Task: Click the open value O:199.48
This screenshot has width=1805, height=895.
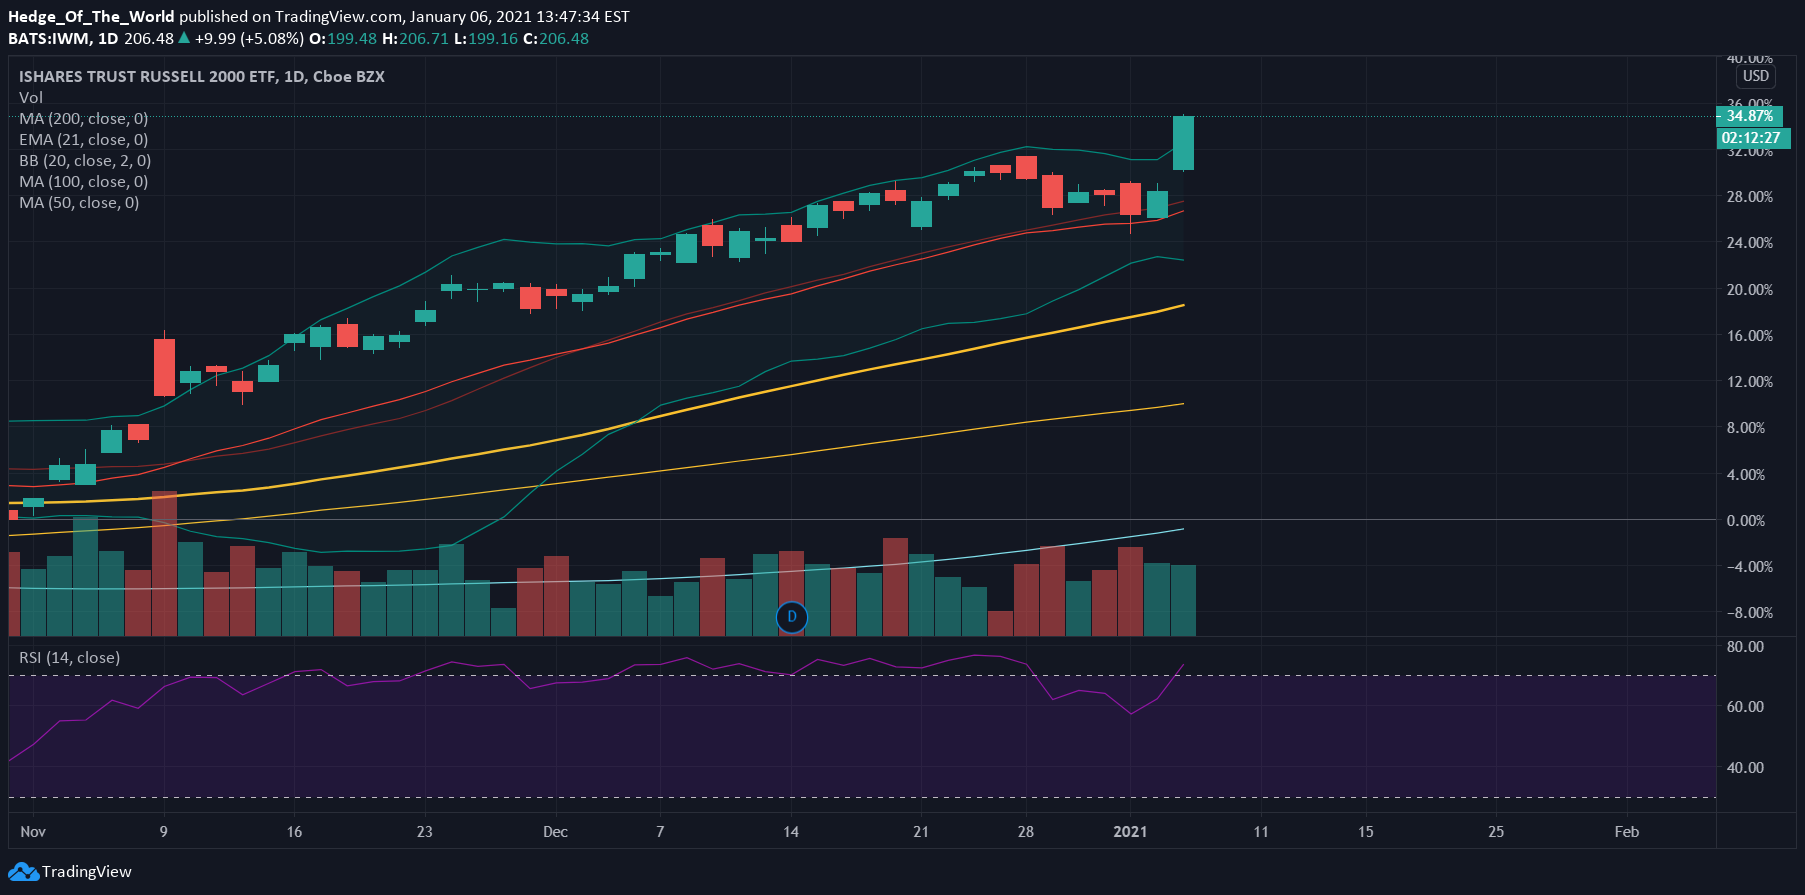Action: 342,38
